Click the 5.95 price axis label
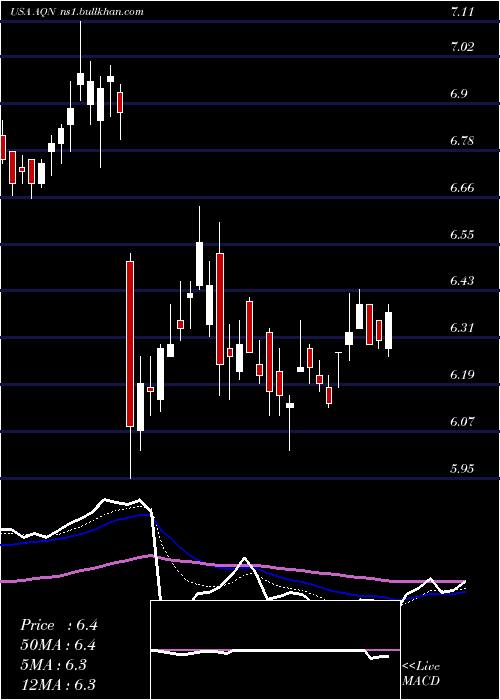The height and width of the screenshot is (700, 500). point(462,468)
